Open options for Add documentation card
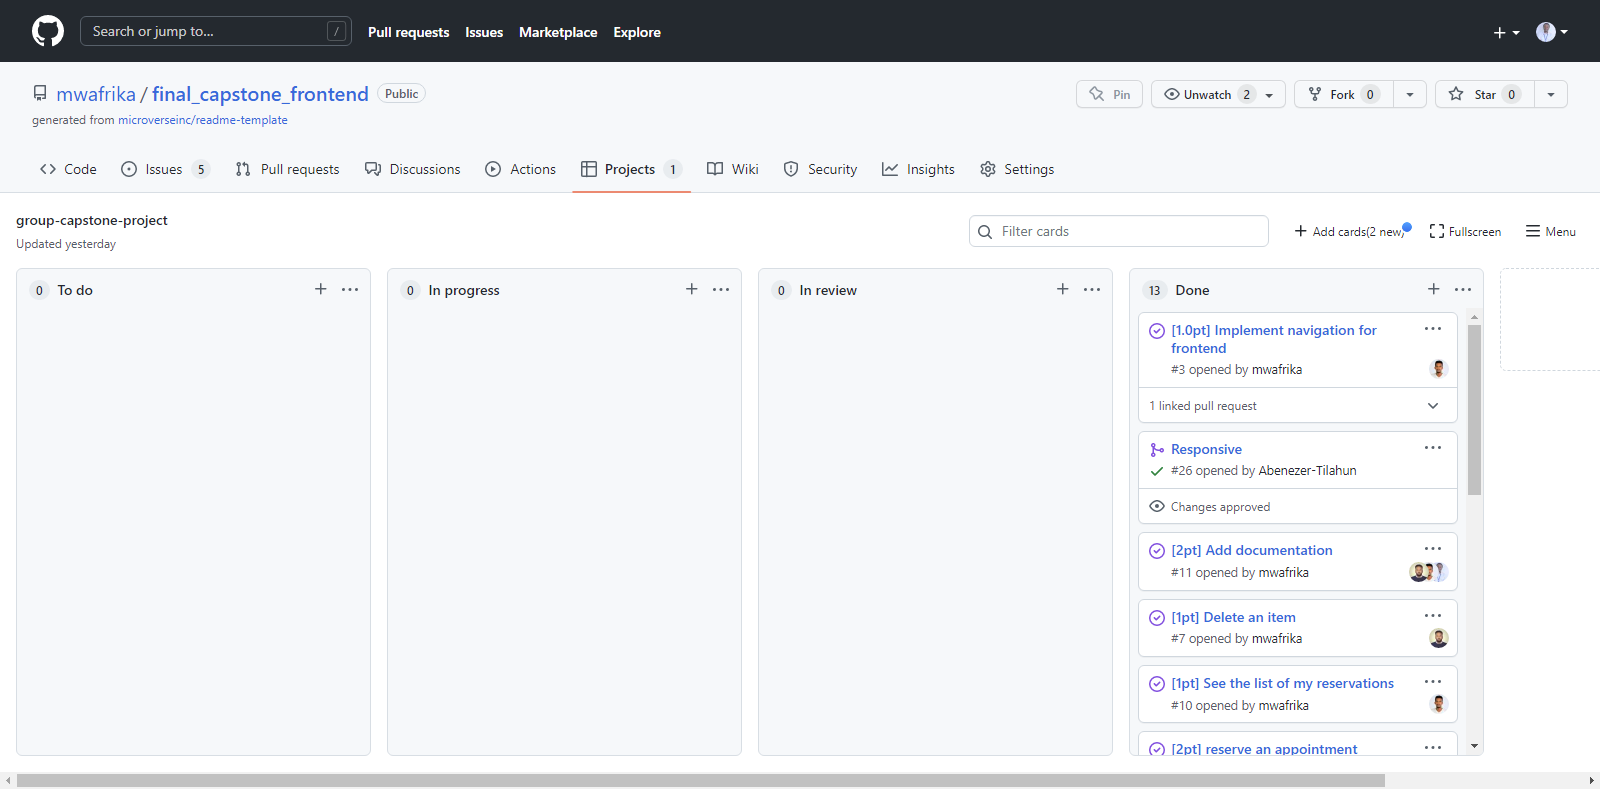 tap(1433, 548)
